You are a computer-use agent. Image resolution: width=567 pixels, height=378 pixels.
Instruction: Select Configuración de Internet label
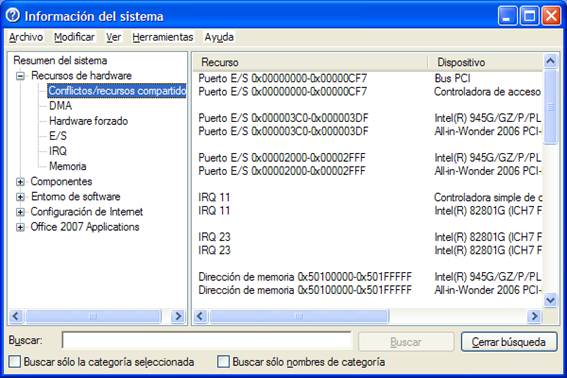[87, 212]
